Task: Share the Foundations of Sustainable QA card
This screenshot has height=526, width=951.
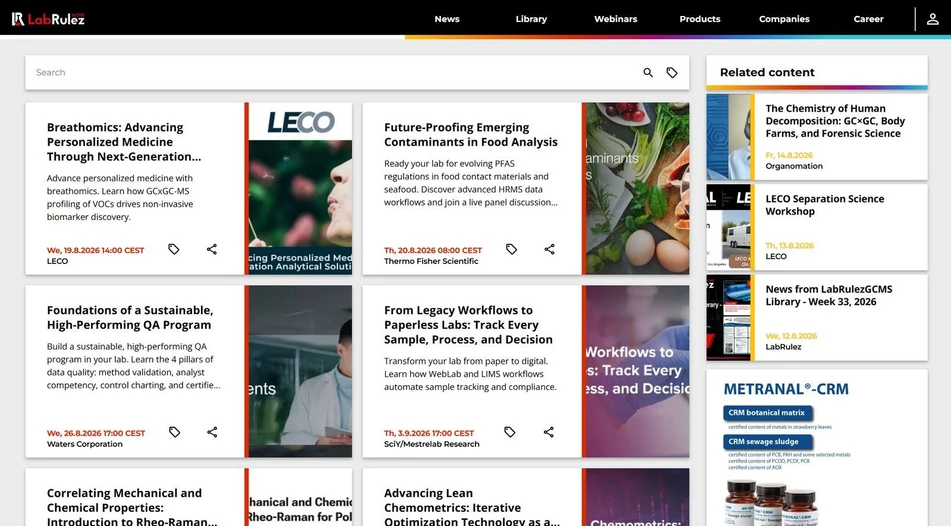Action: [x=212, y=432]
